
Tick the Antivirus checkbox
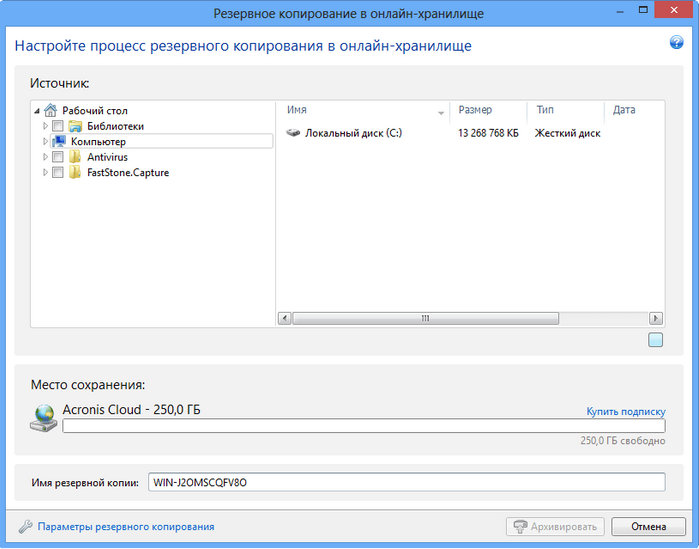point(58,157)
